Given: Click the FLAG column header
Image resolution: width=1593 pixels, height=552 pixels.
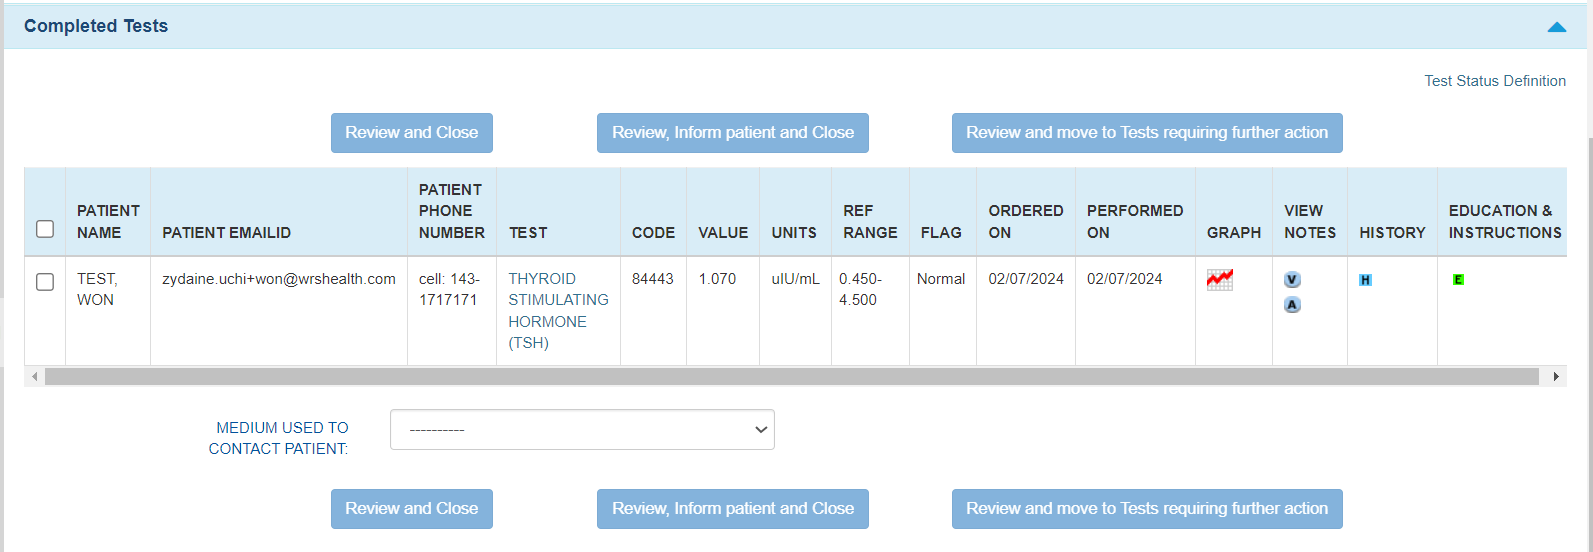Looking at the screenshot, I should point(940,232).
